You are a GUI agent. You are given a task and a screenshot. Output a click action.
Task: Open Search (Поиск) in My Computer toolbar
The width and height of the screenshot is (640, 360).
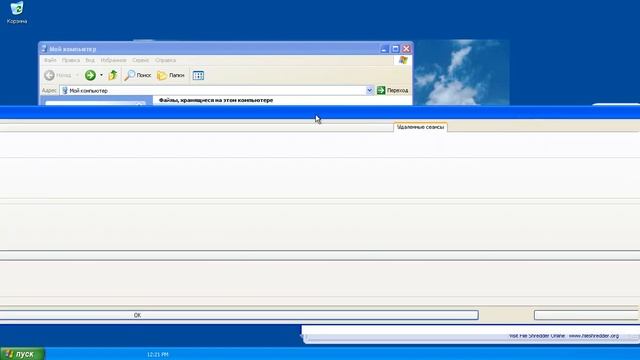coord(138,75)
